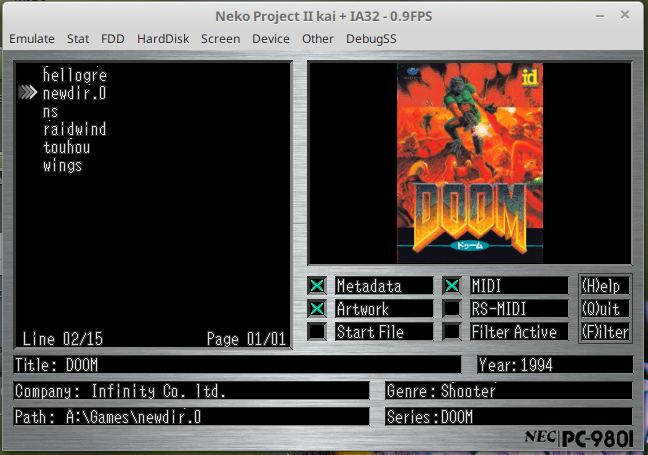The height and width of the screenshot is (455, 648).
Task: Open the Screen menu
Action: pos(220,39)
